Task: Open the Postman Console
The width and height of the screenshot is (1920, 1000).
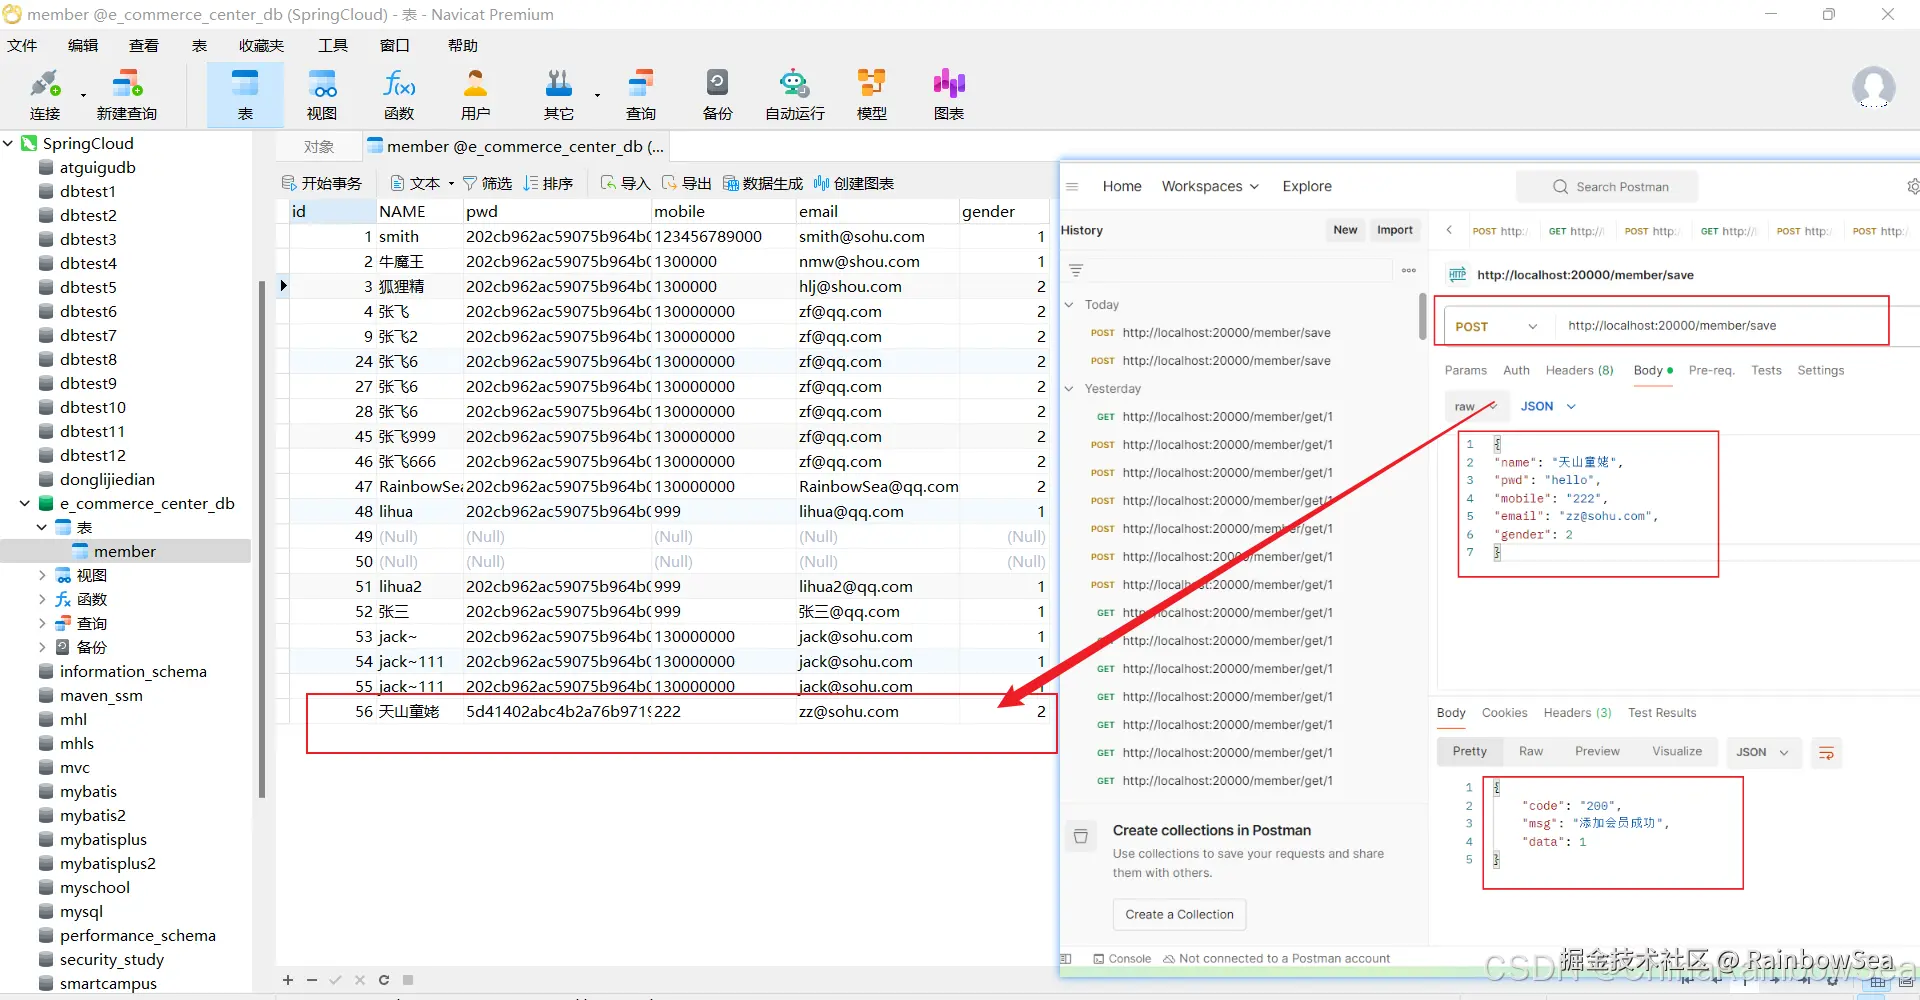Action: (x=1122, y=958)
